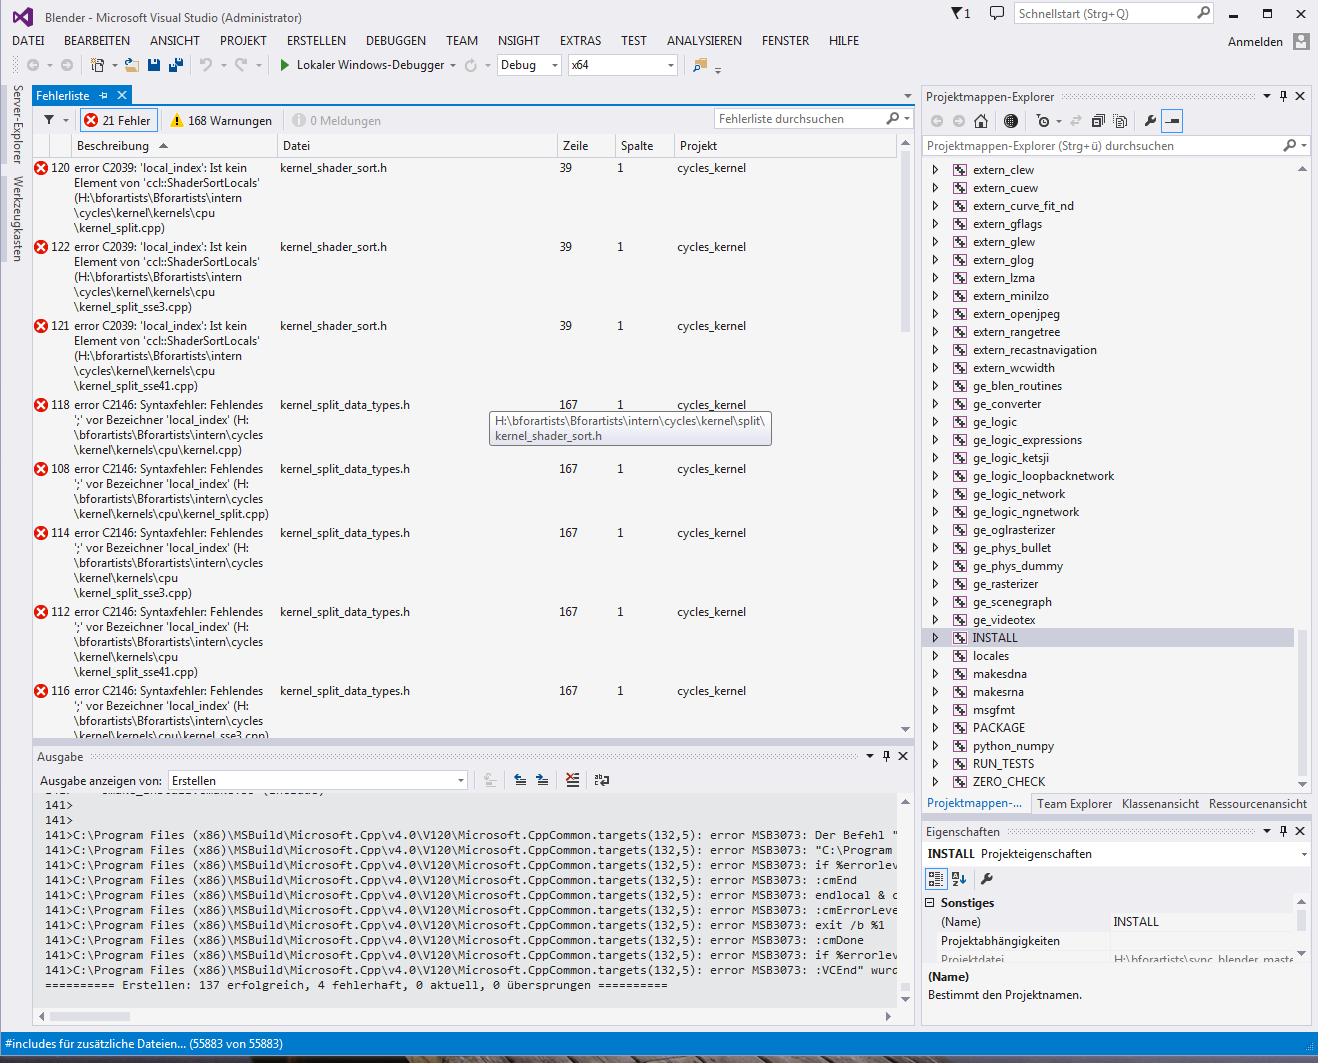Open the Debug configuration dropdown
The width and height of the screenshot is (1318, 1063).
[x=529, y=65]
